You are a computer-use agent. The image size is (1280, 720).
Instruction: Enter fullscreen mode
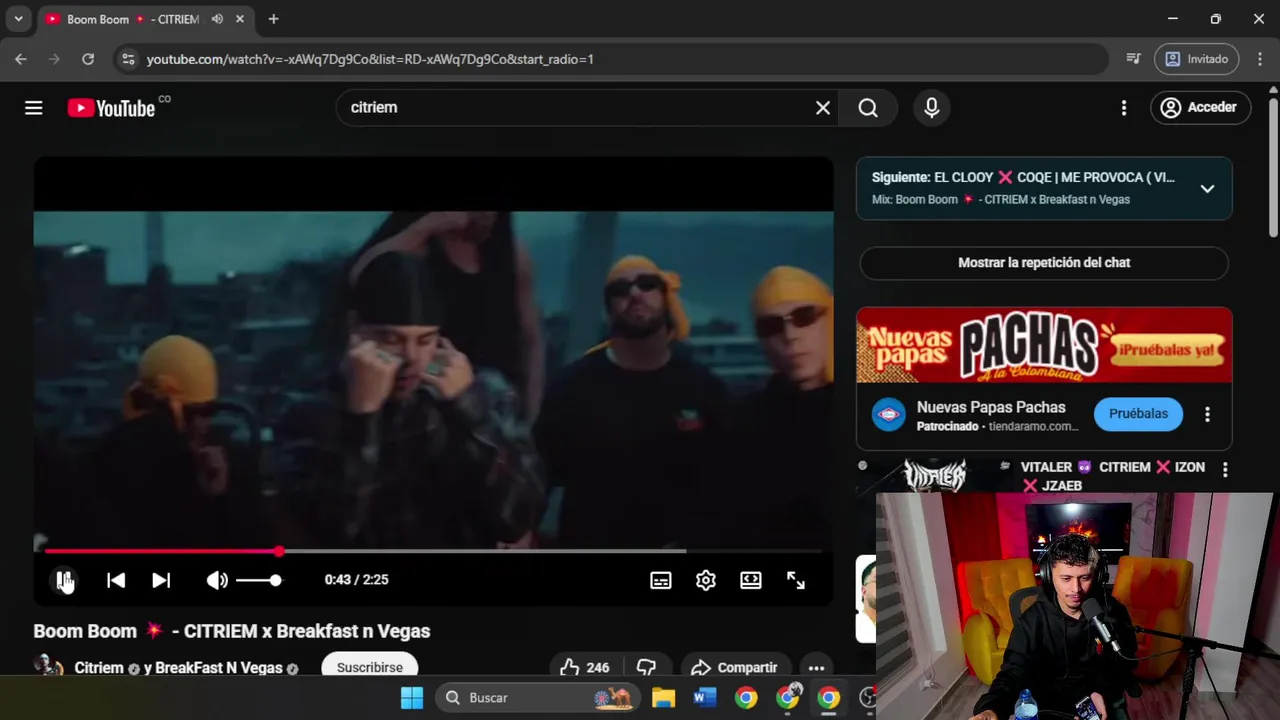pyautogui.click(x=796, y=580)
